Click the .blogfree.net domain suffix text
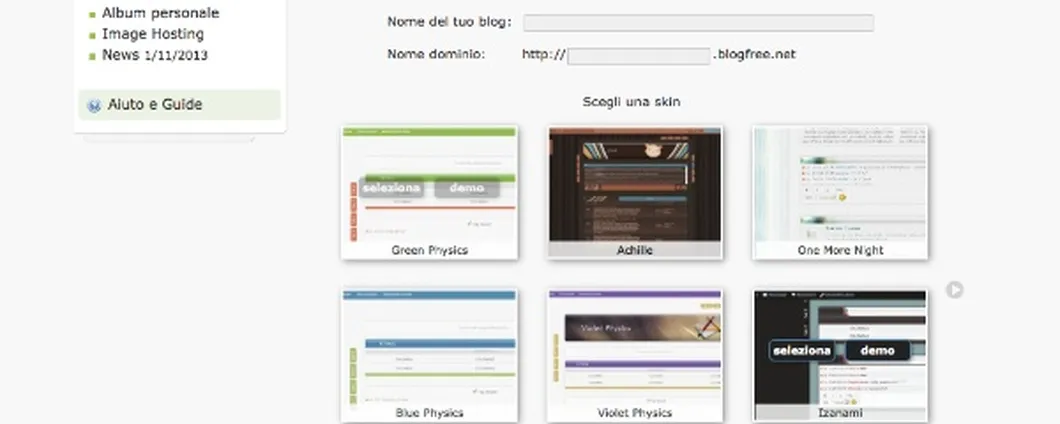 (754, 55)
